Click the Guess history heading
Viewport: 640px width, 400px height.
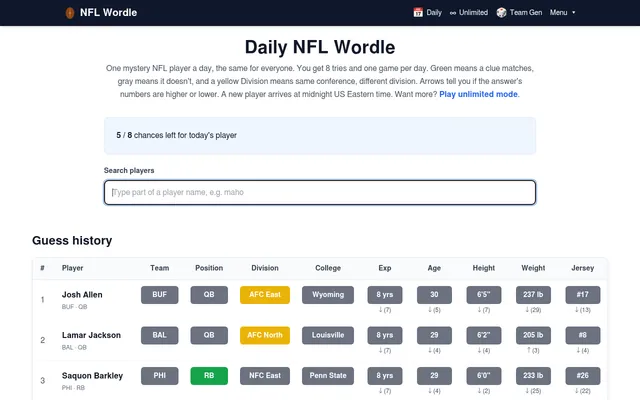click(x=72, y=241)
